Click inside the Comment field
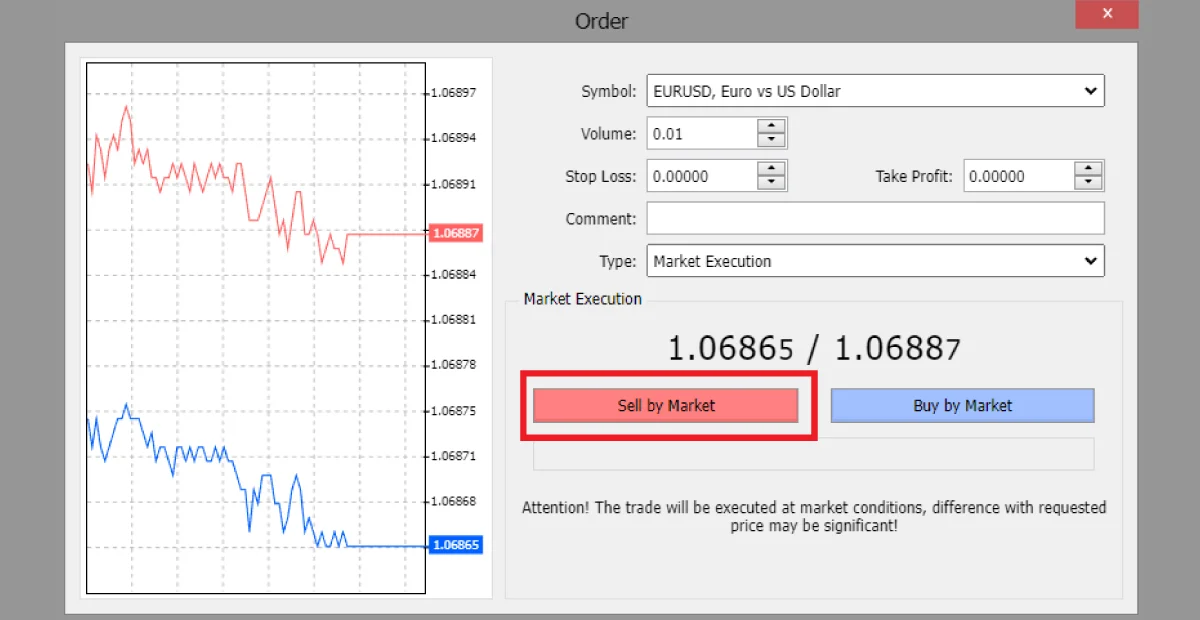Viewport: 1200px width, 620px height. (875, 218)
